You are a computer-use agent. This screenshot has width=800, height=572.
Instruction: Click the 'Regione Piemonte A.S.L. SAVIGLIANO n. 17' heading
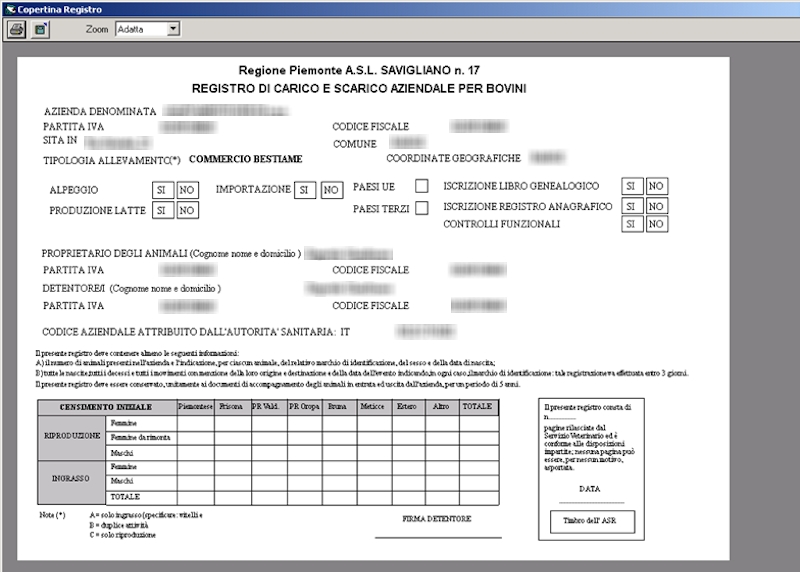(359, 70)
